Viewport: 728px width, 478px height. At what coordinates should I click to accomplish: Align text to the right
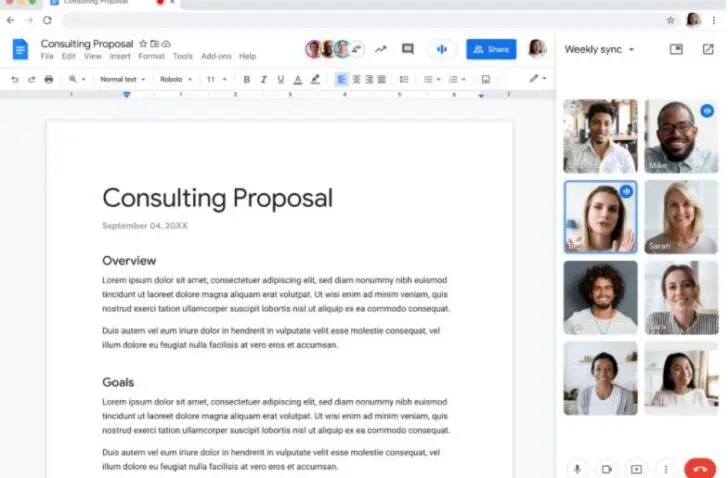369,79
